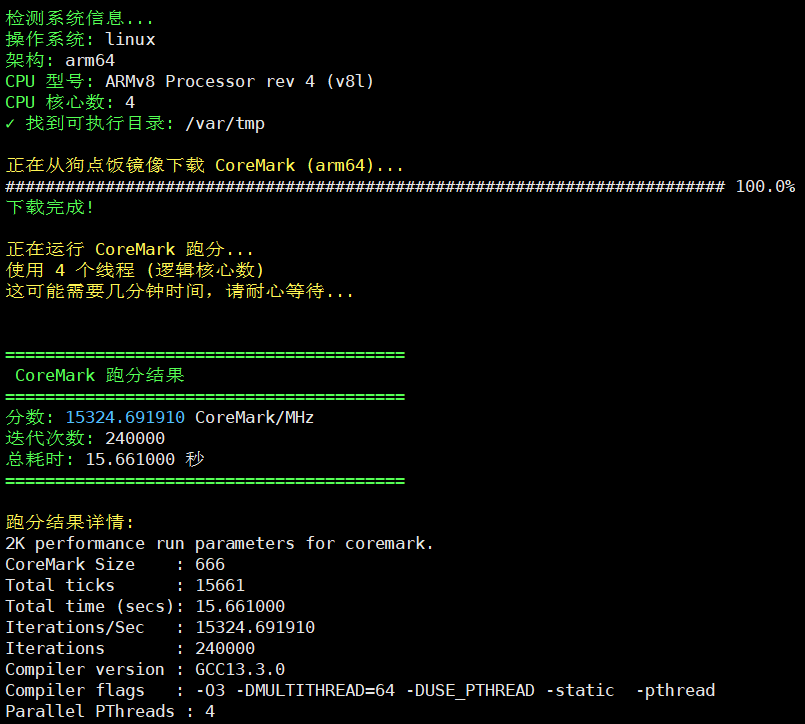The image size is (805, 724).
Task: Click the 正在运行 CoreMark 跑分 line
Action: [x=130, y=249]
